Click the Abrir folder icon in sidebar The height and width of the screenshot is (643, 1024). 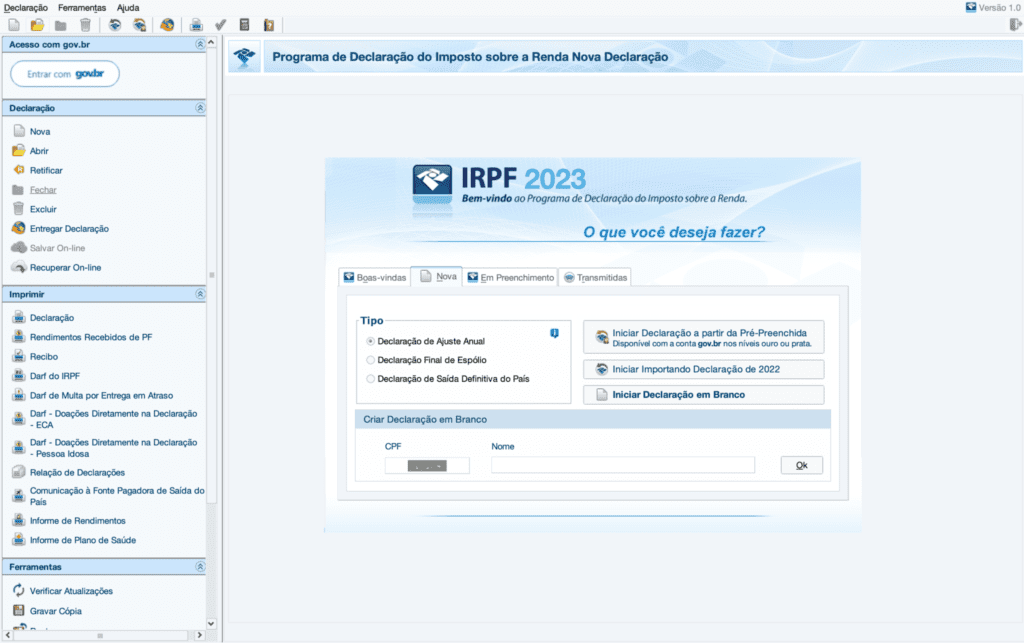click(x=19, y=151)
